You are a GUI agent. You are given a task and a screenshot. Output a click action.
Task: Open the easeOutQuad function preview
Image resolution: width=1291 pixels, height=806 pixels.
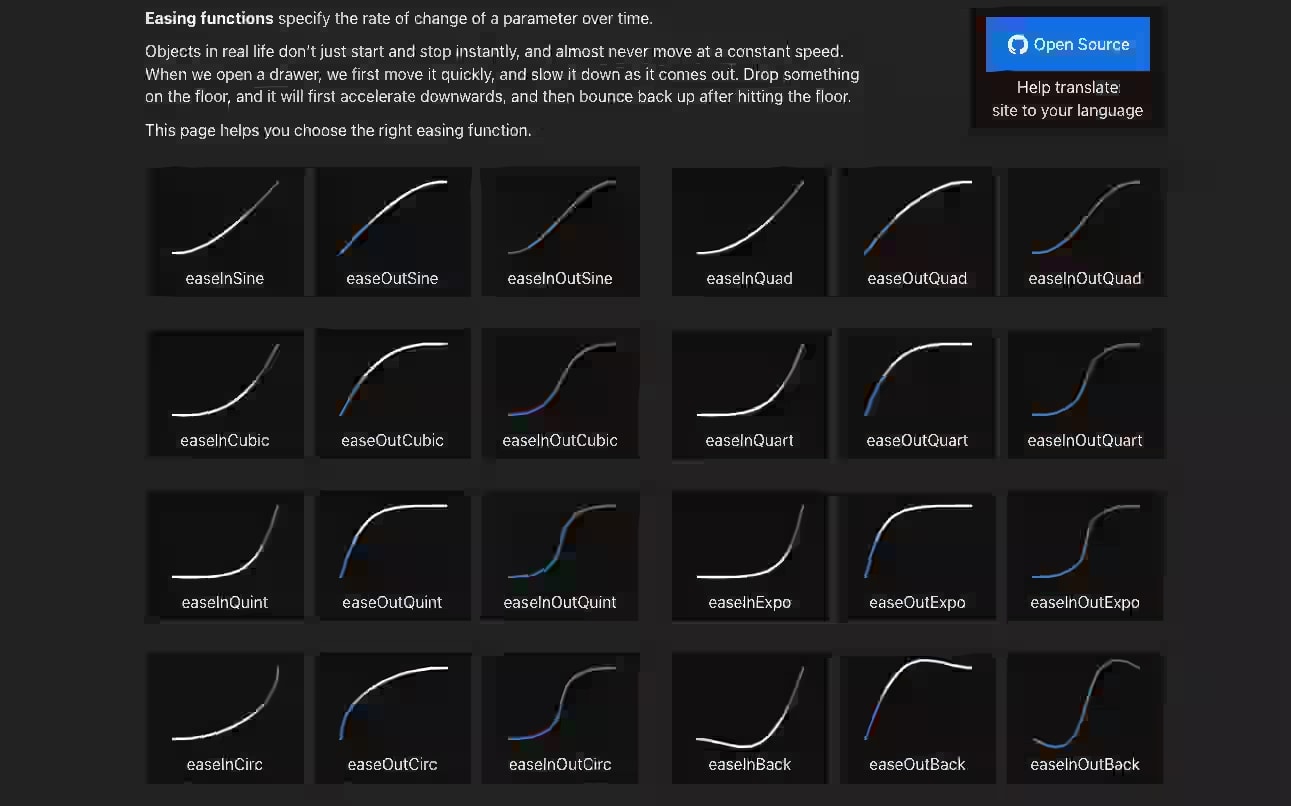click(x=917, y=230)
